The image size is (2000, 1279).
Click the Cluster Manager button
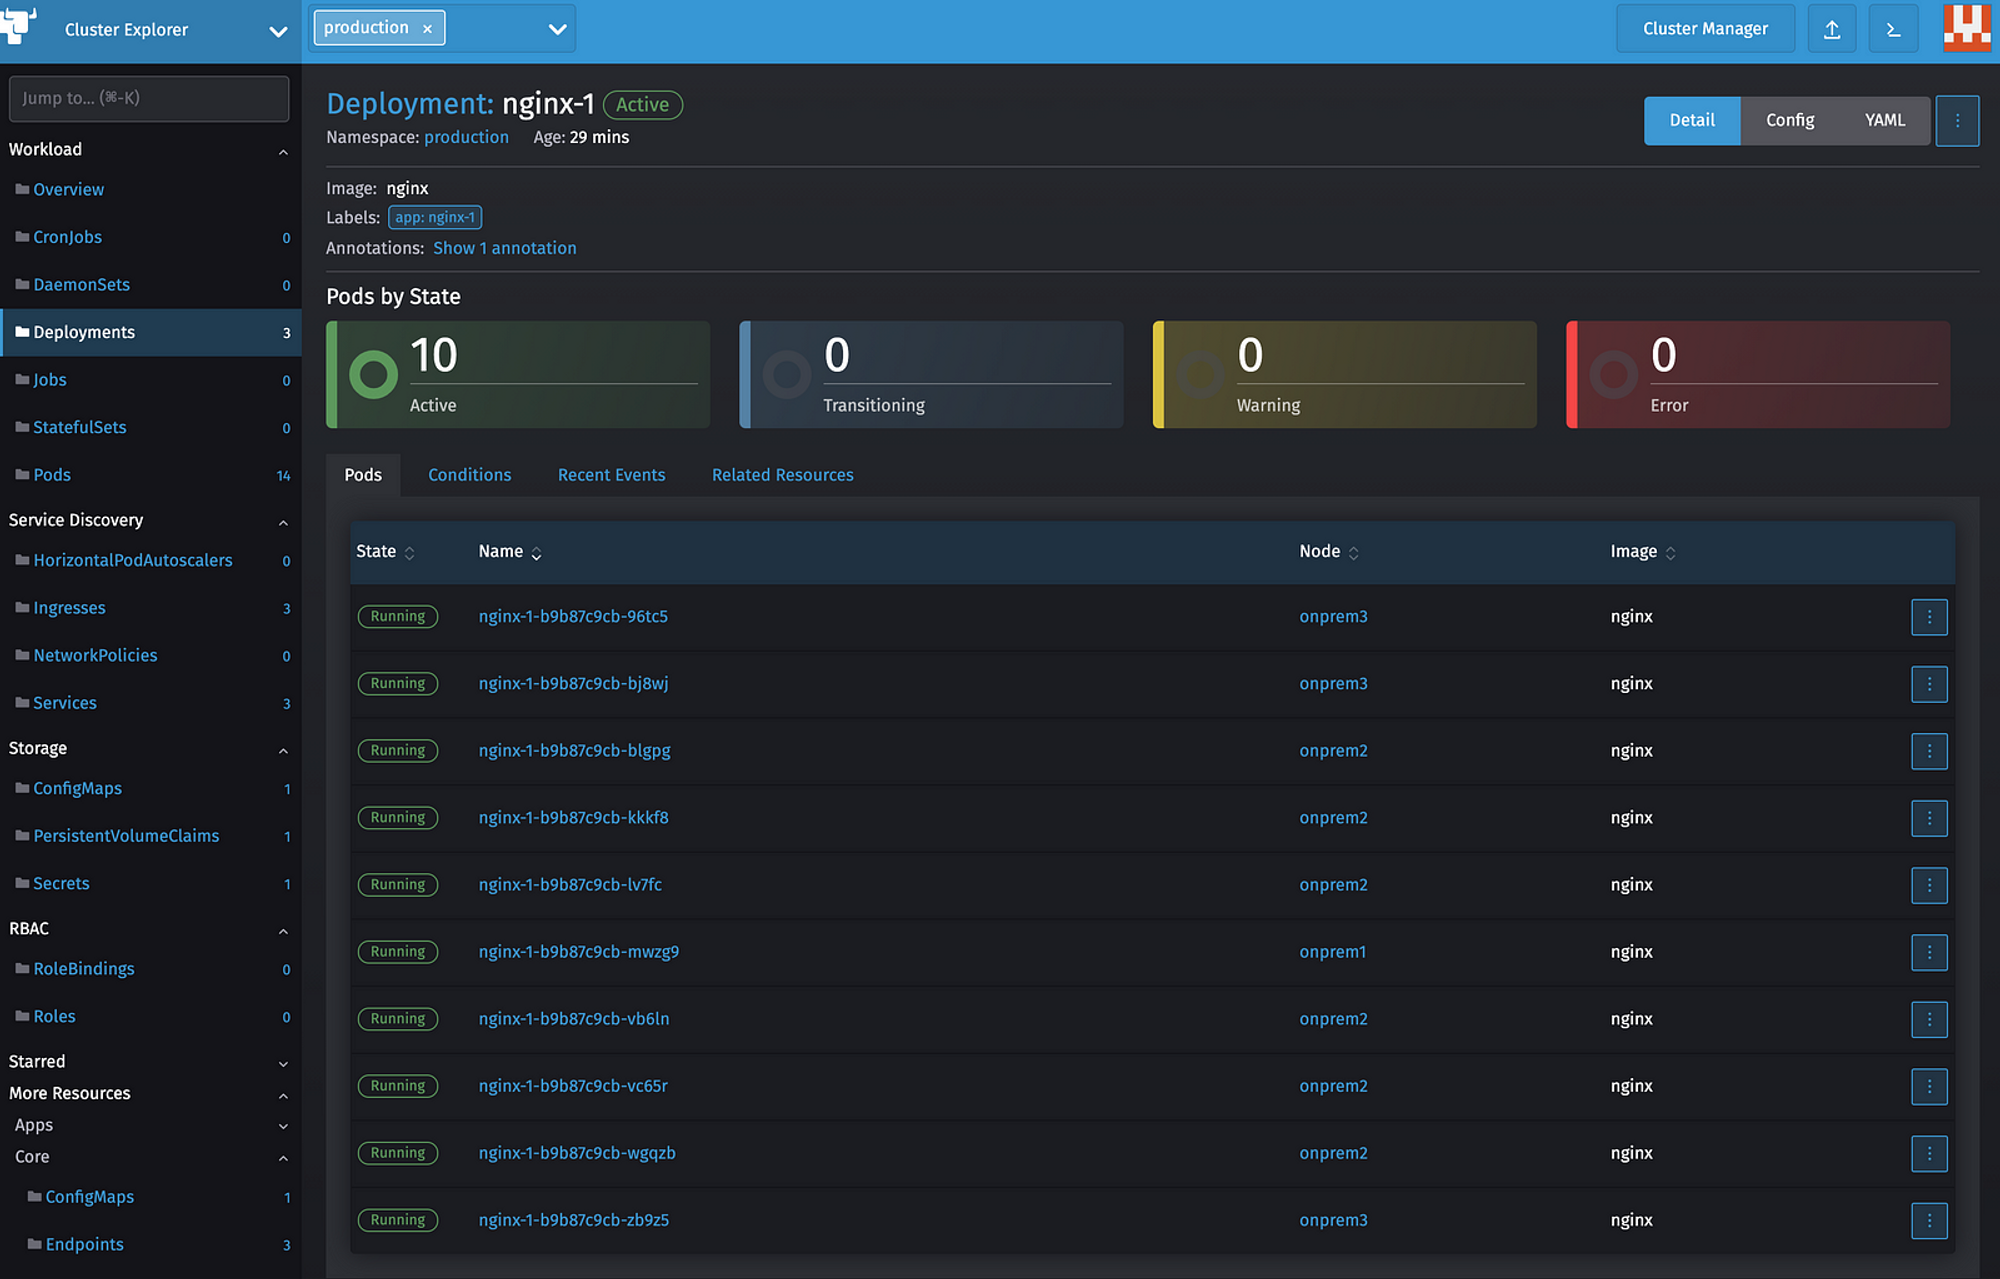pos(1704,29)
